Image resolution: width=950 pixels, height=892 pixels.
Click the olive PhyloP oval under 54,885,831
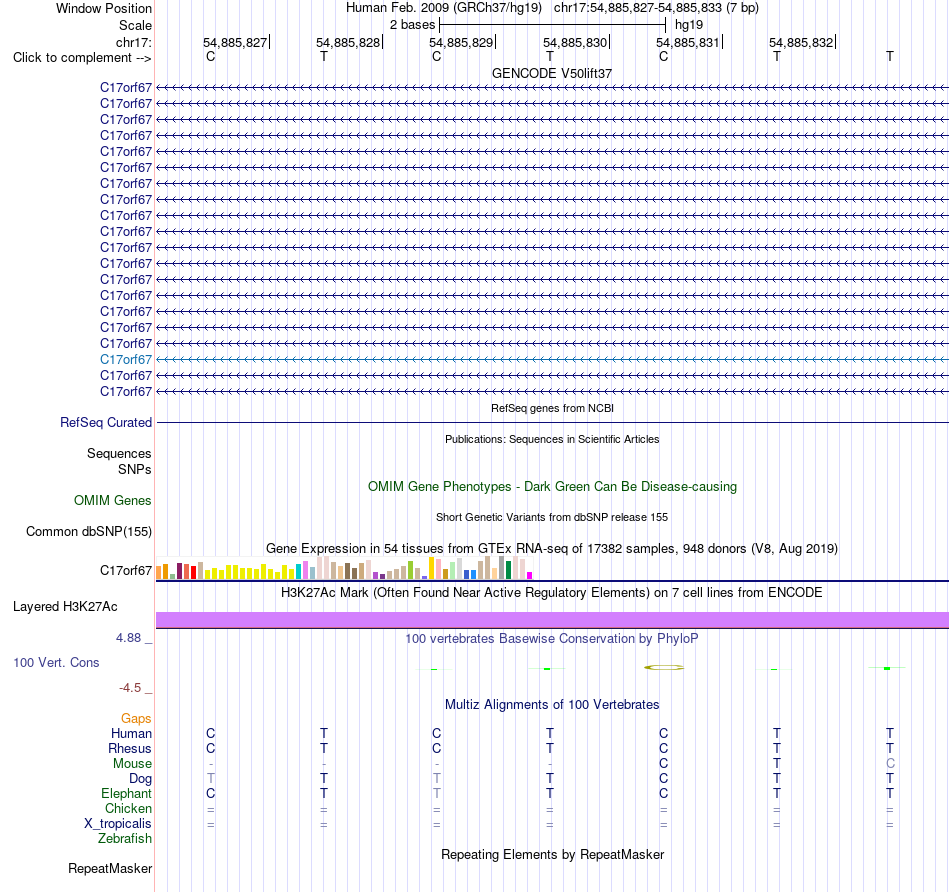point(663,668)
